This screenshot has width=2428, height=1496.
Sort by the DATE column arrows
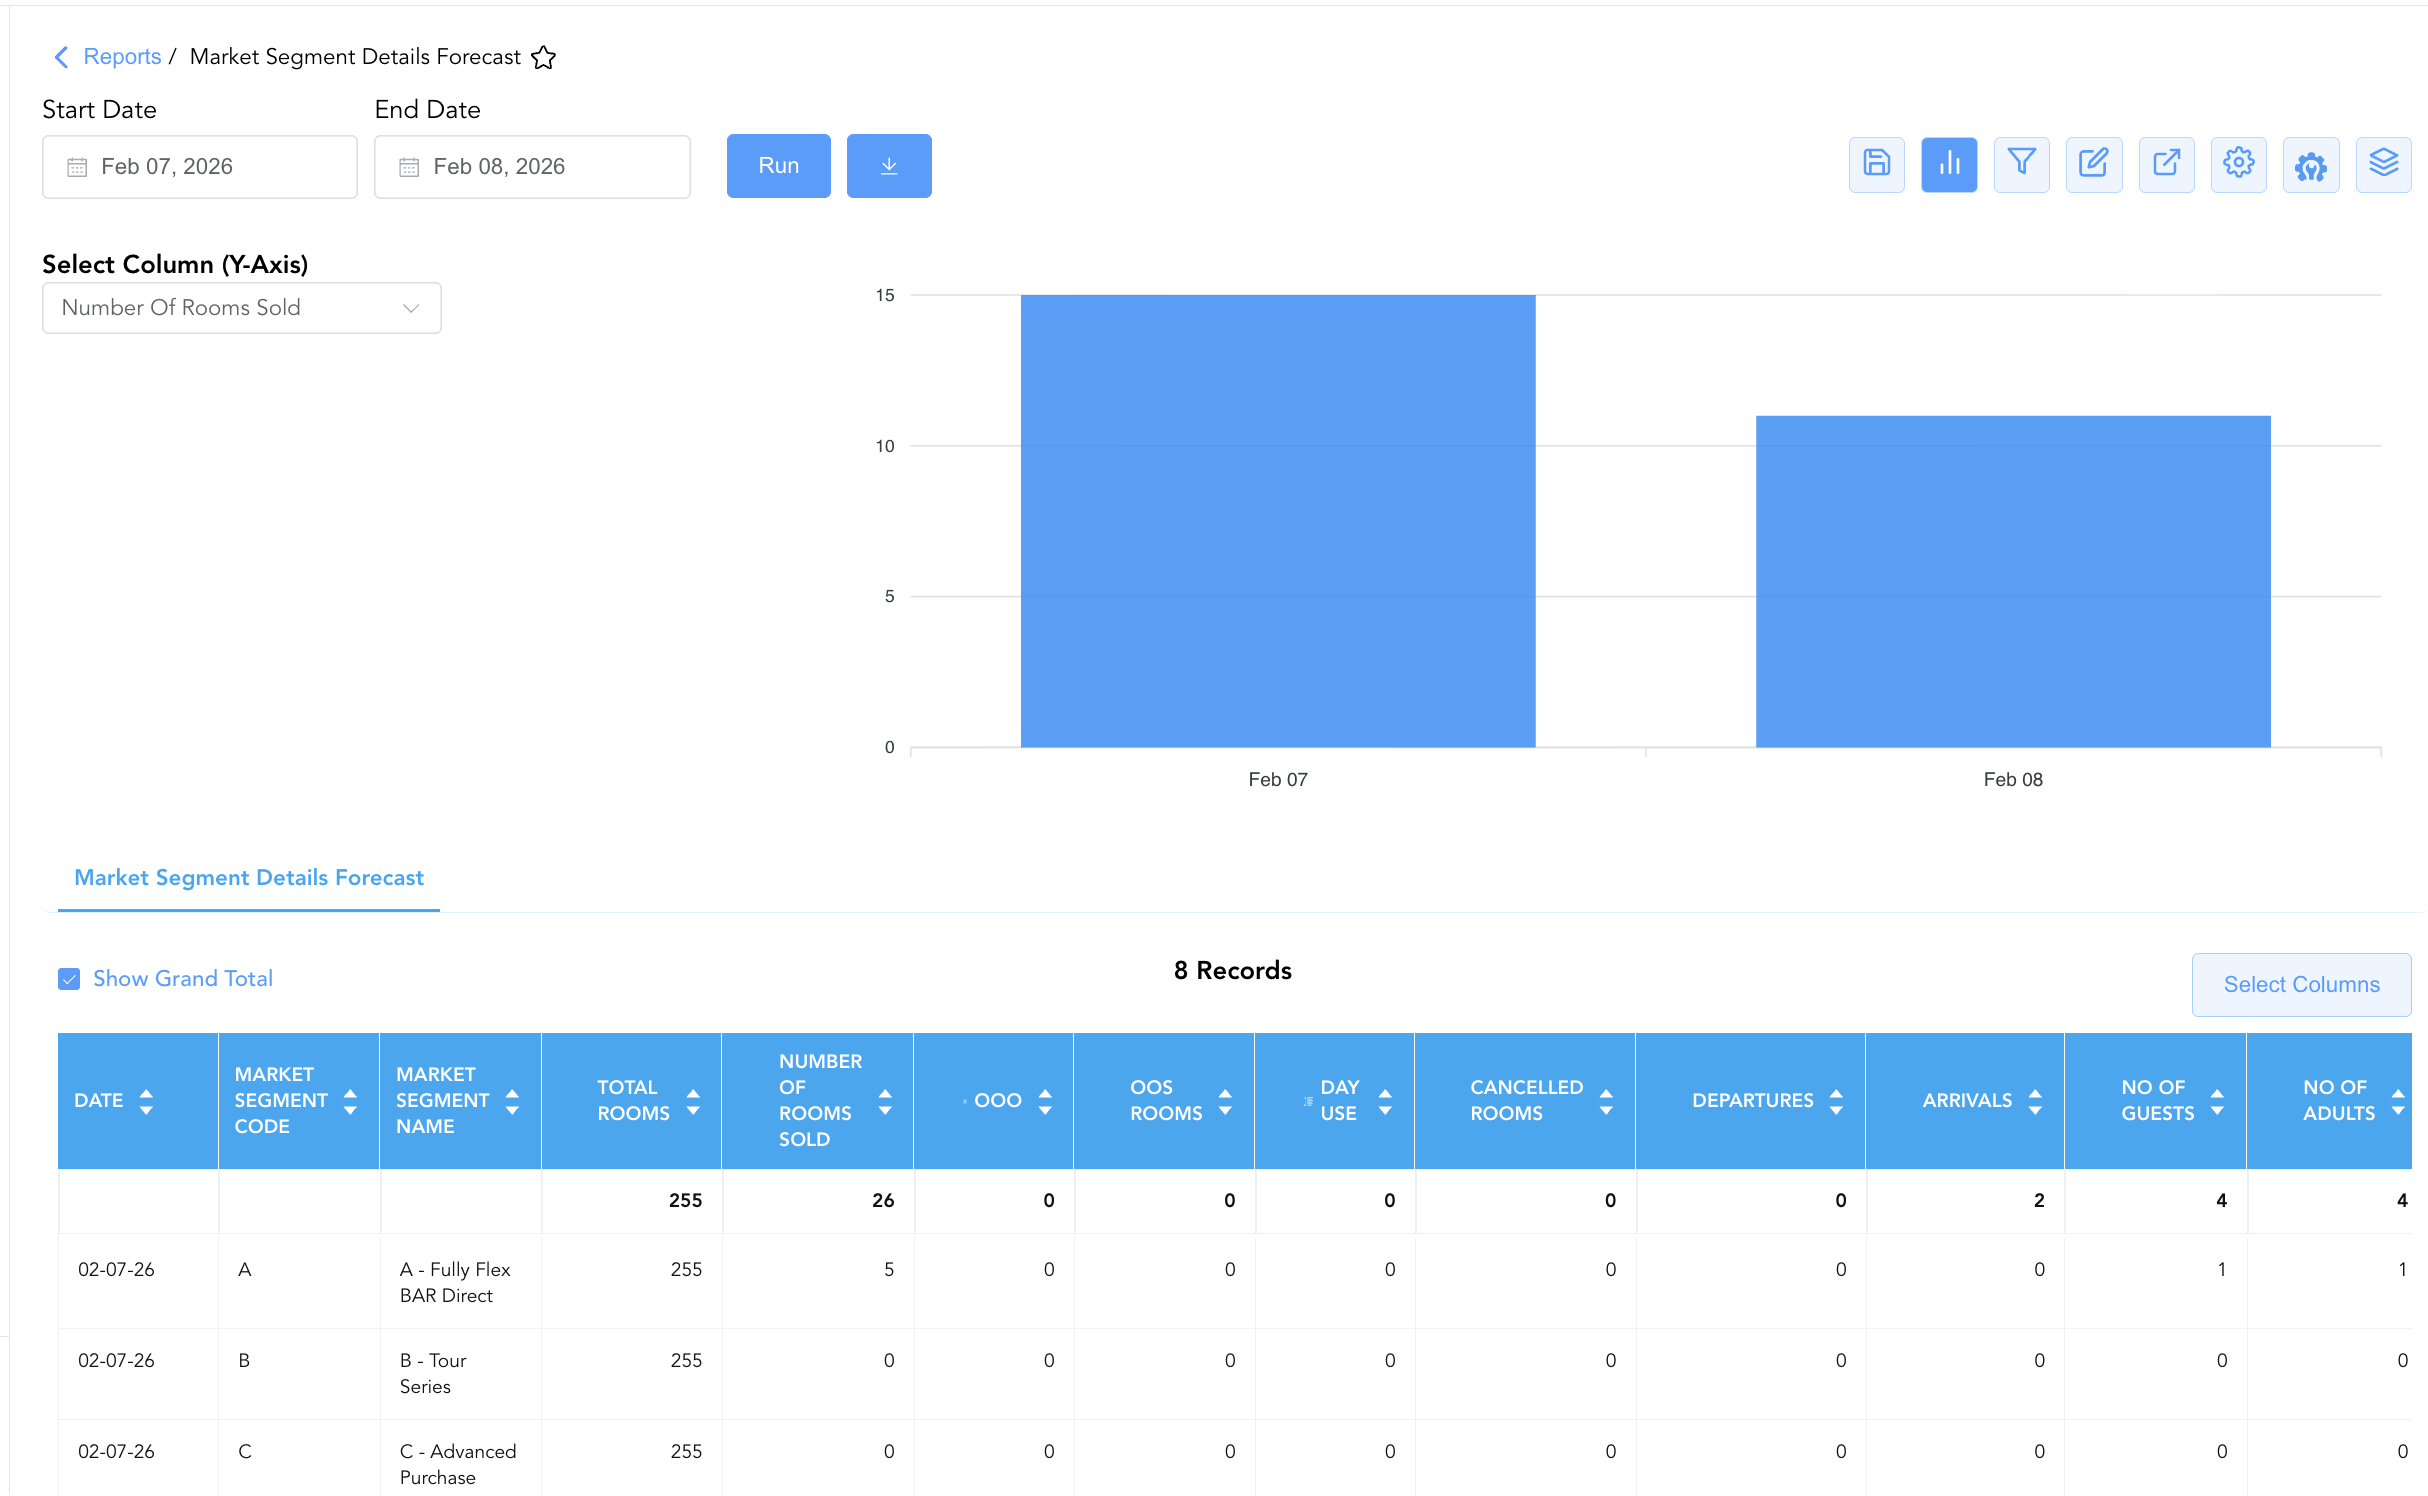click(x=146, y=1101)
